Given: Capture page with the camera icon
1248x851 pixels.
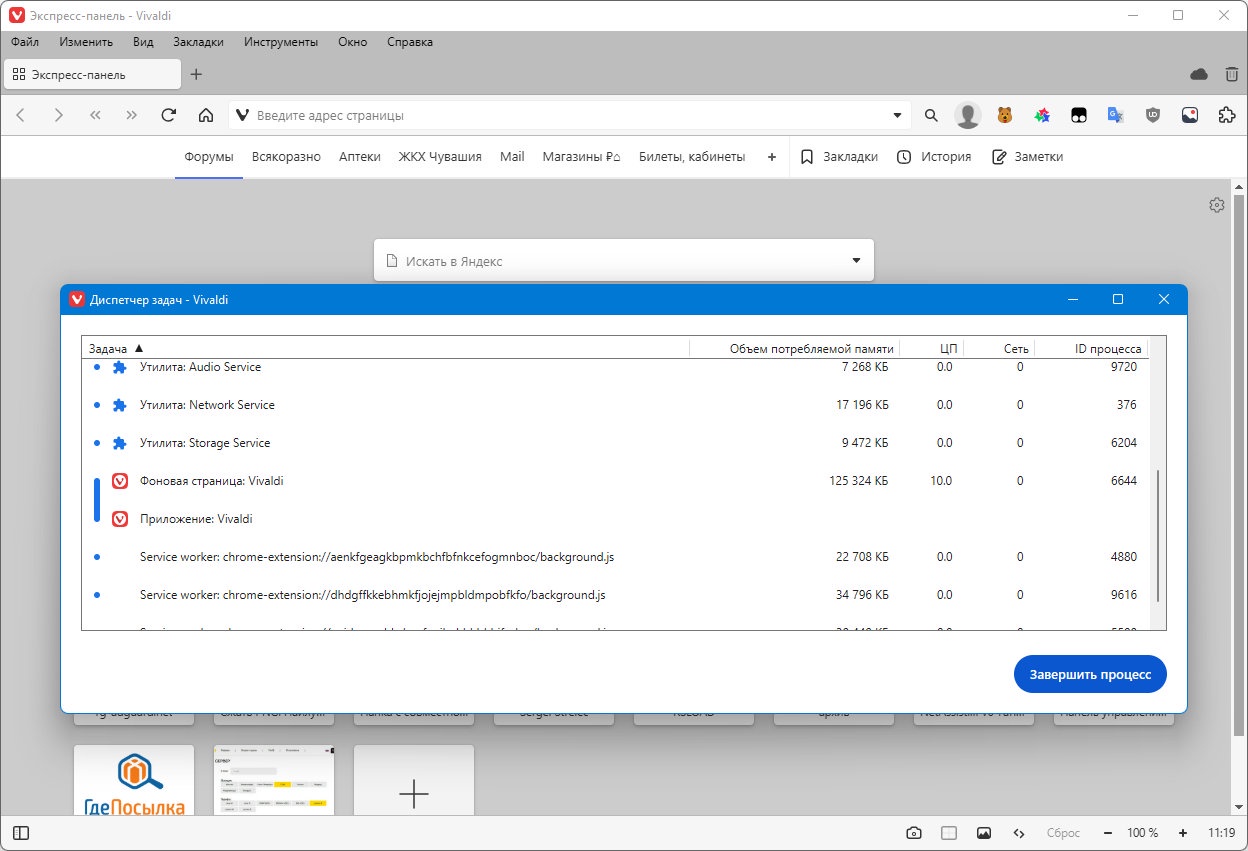Looking at the screenshot, I should click(x=913, y=833).
